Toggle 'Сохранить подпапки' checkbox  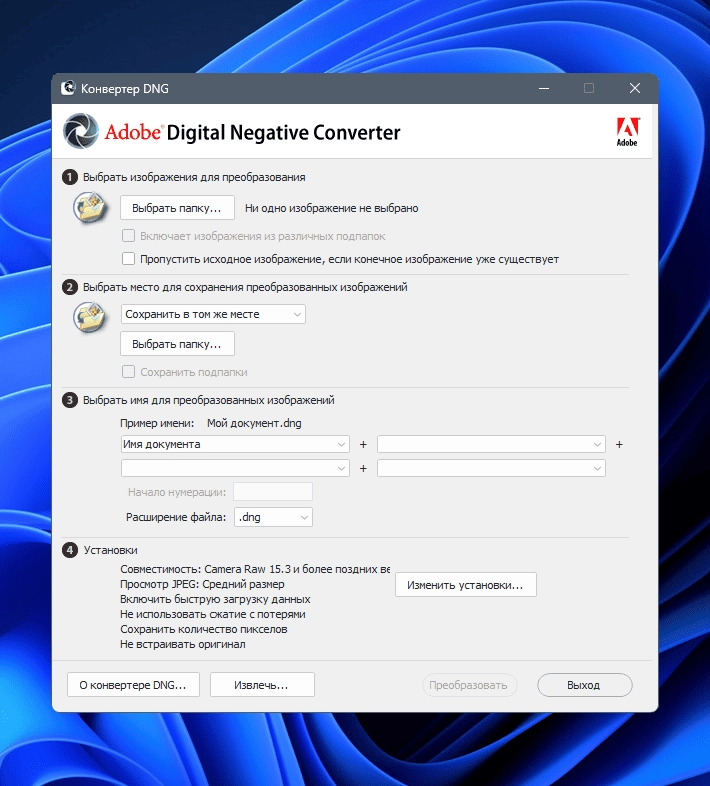tap(129, 372)
